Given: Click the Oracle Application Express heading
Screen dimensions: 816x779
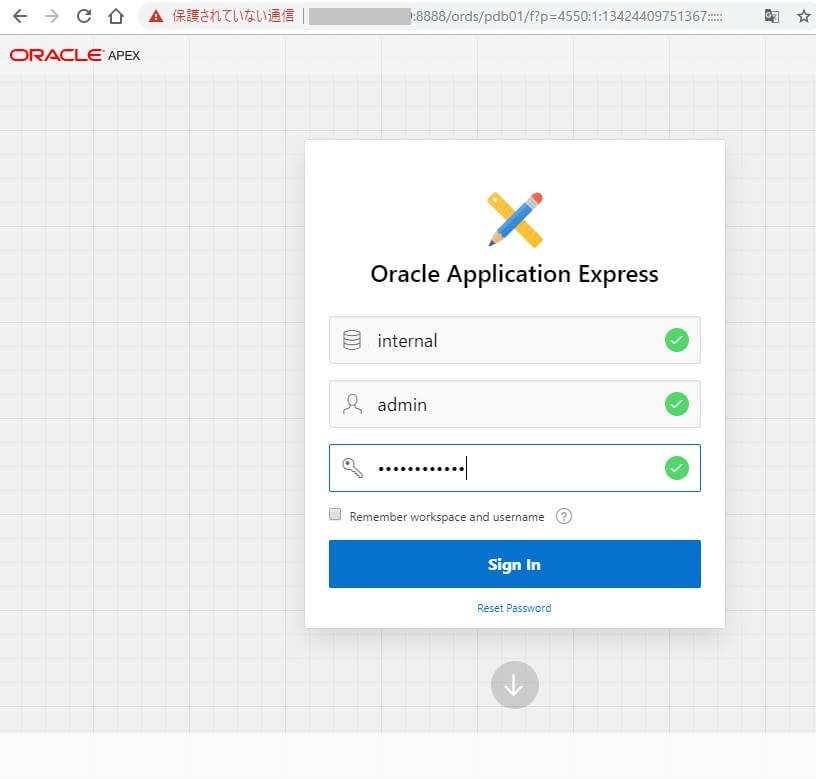Looking at the screenshot, I should coord(515,274).
